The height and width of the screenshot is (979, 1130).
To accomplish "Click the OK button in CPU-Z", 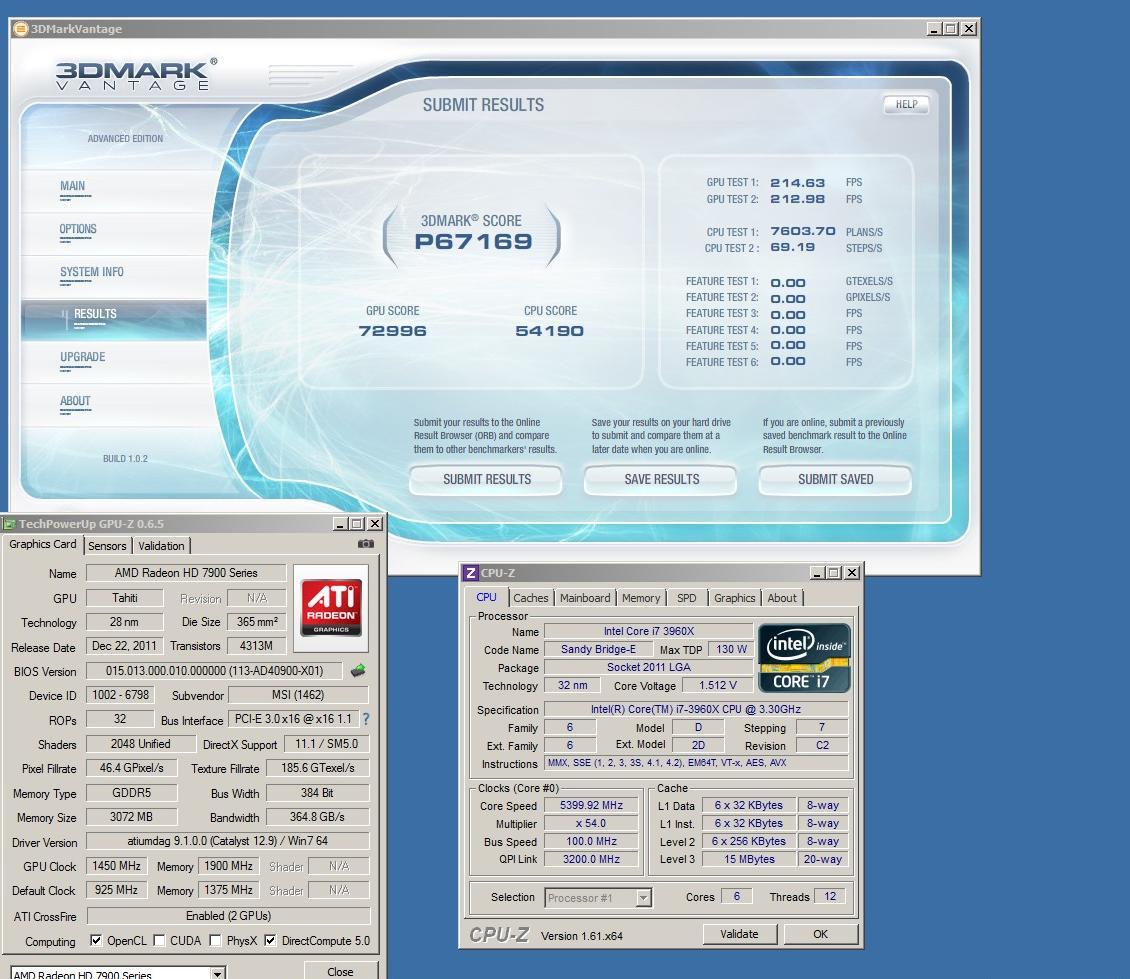I will tap(820, 934).
